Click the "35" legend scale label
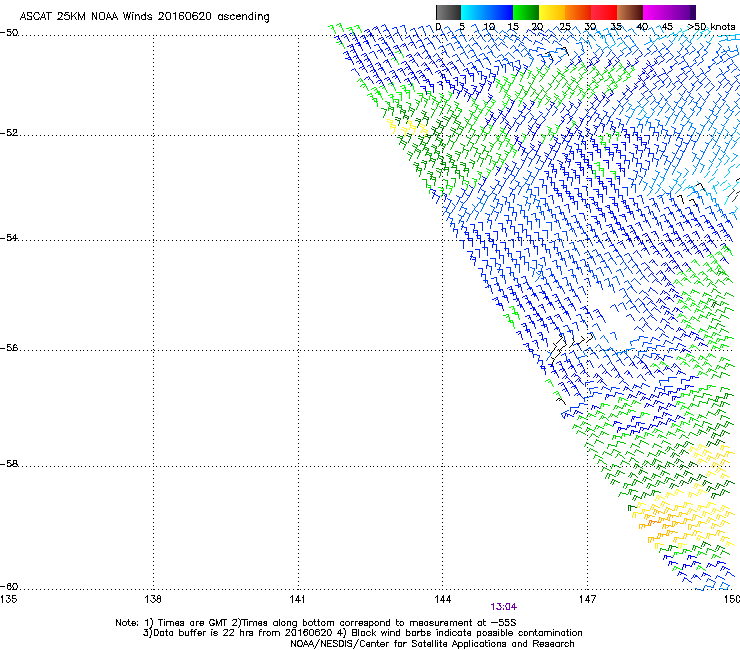 (616, 27)
